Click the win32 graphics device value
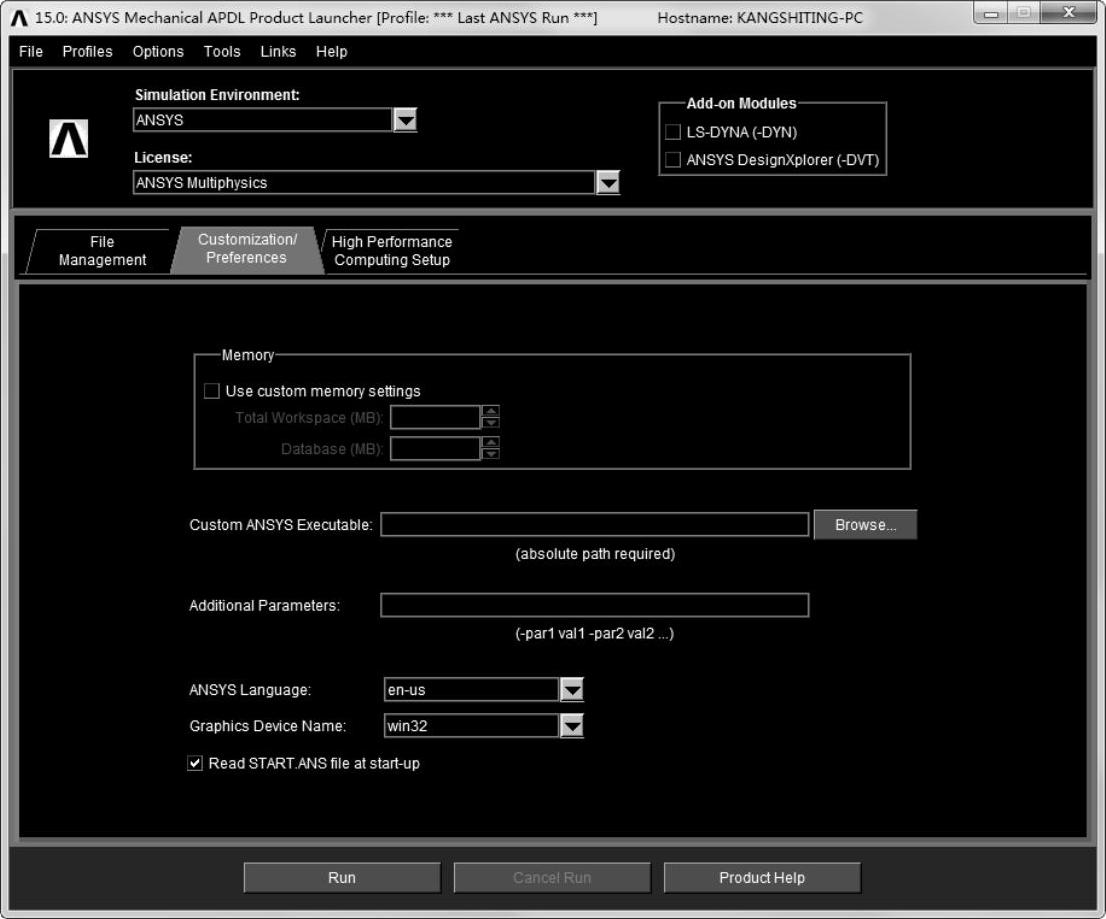This screenshot has width=1106, height=919. (472, 726)
